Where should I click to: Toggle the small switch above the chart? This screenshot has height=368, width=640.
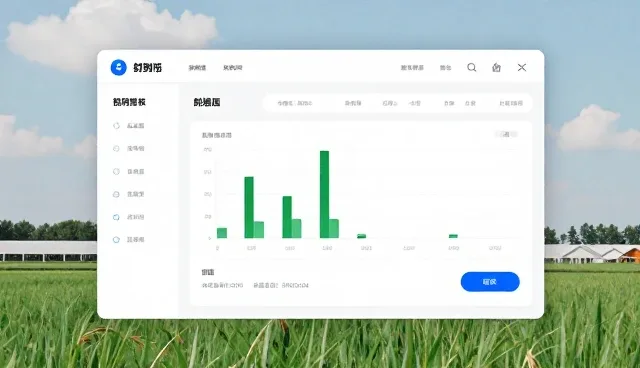[507, 134]
